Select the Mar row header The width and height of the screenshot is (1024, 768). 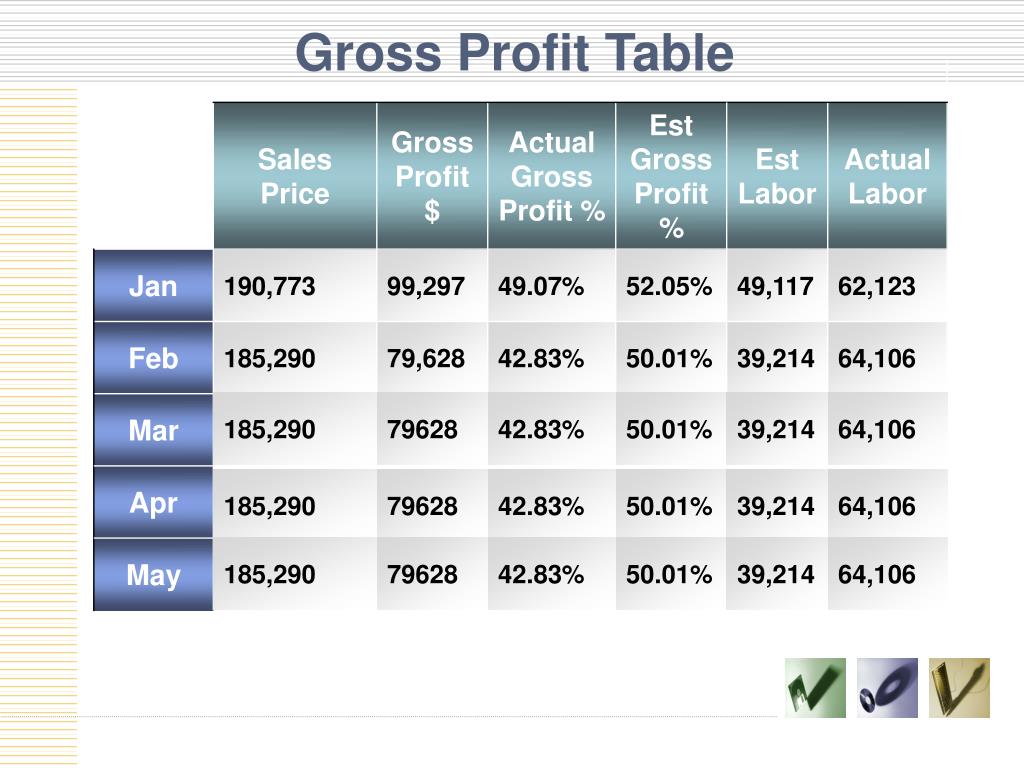[153, 430]
